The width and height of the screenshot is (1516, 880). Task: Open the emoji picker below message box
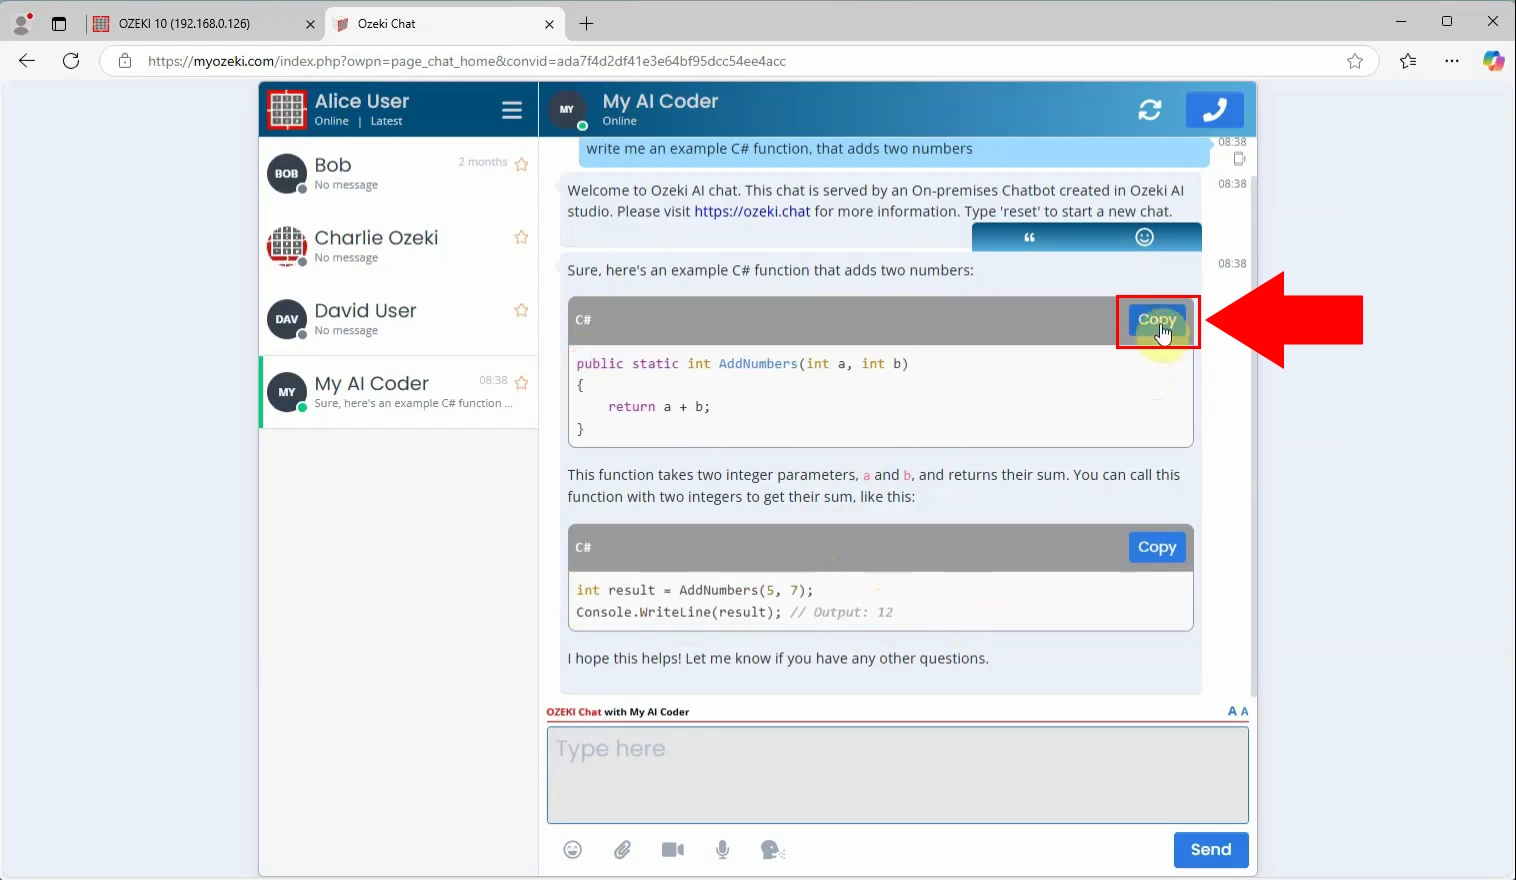click(573, 850)
